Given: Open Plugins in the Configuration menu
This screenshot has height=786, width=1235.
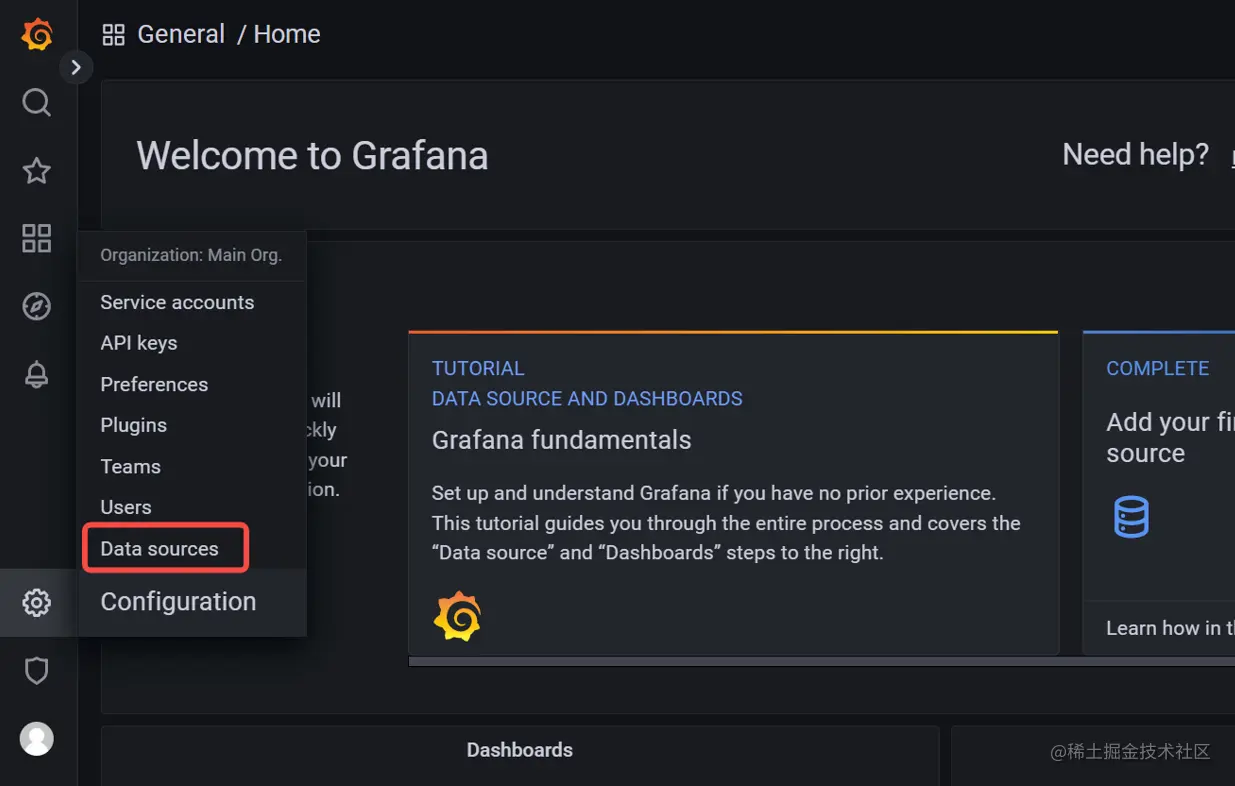Looking at the screenshot, I should (134, 425).
